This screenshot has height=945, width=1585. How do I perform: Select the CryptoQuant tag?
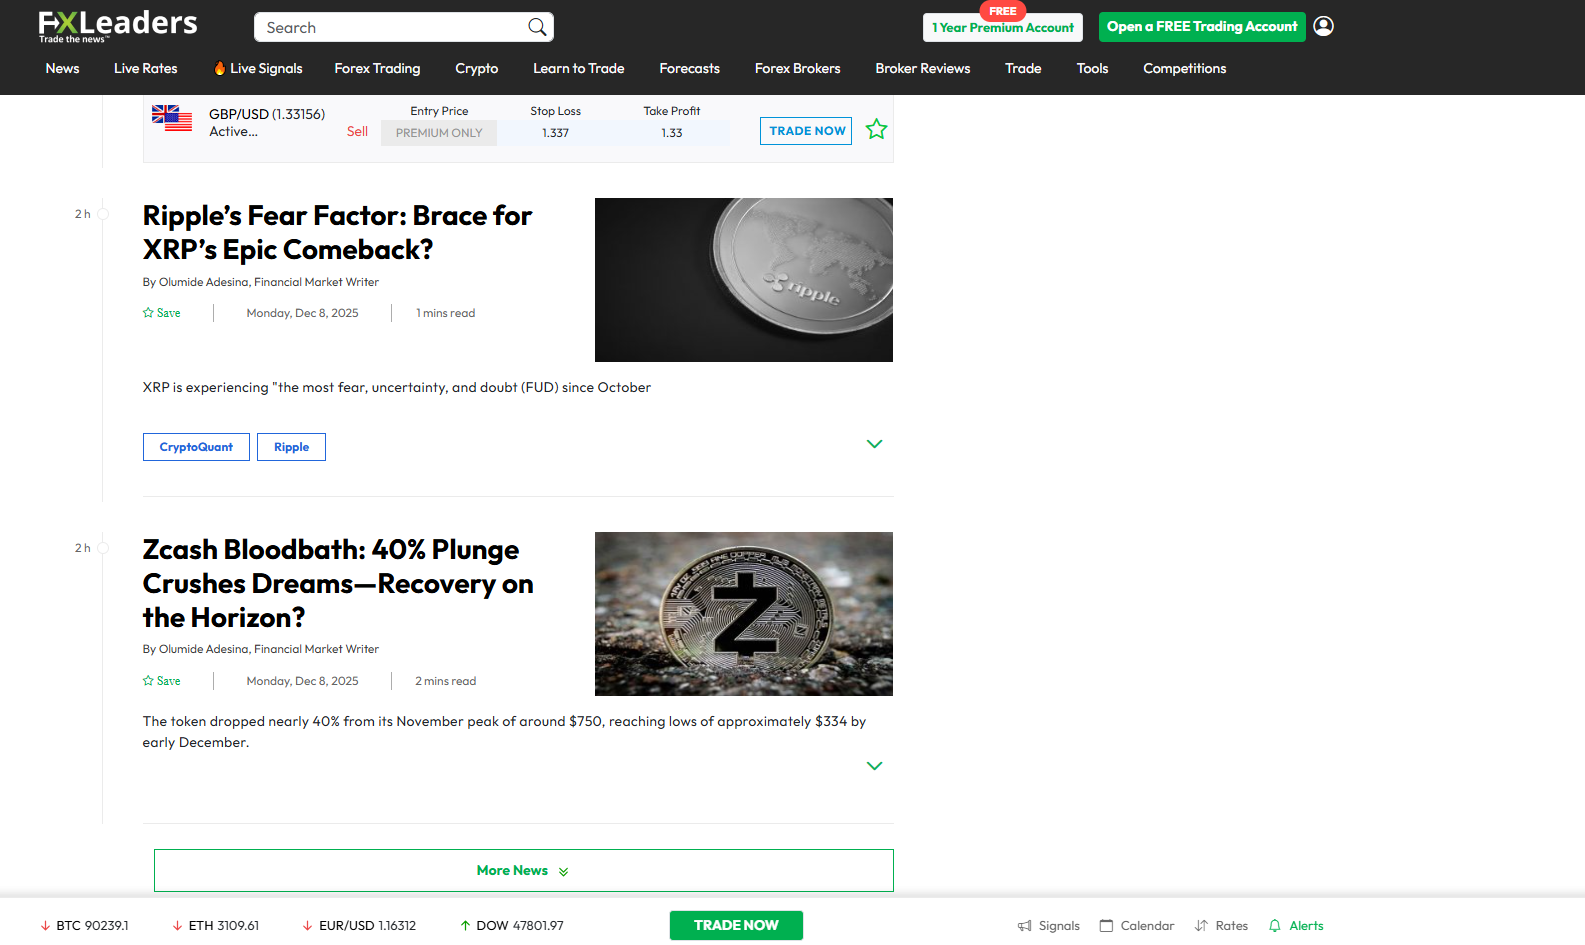click(x=196, y=447)
